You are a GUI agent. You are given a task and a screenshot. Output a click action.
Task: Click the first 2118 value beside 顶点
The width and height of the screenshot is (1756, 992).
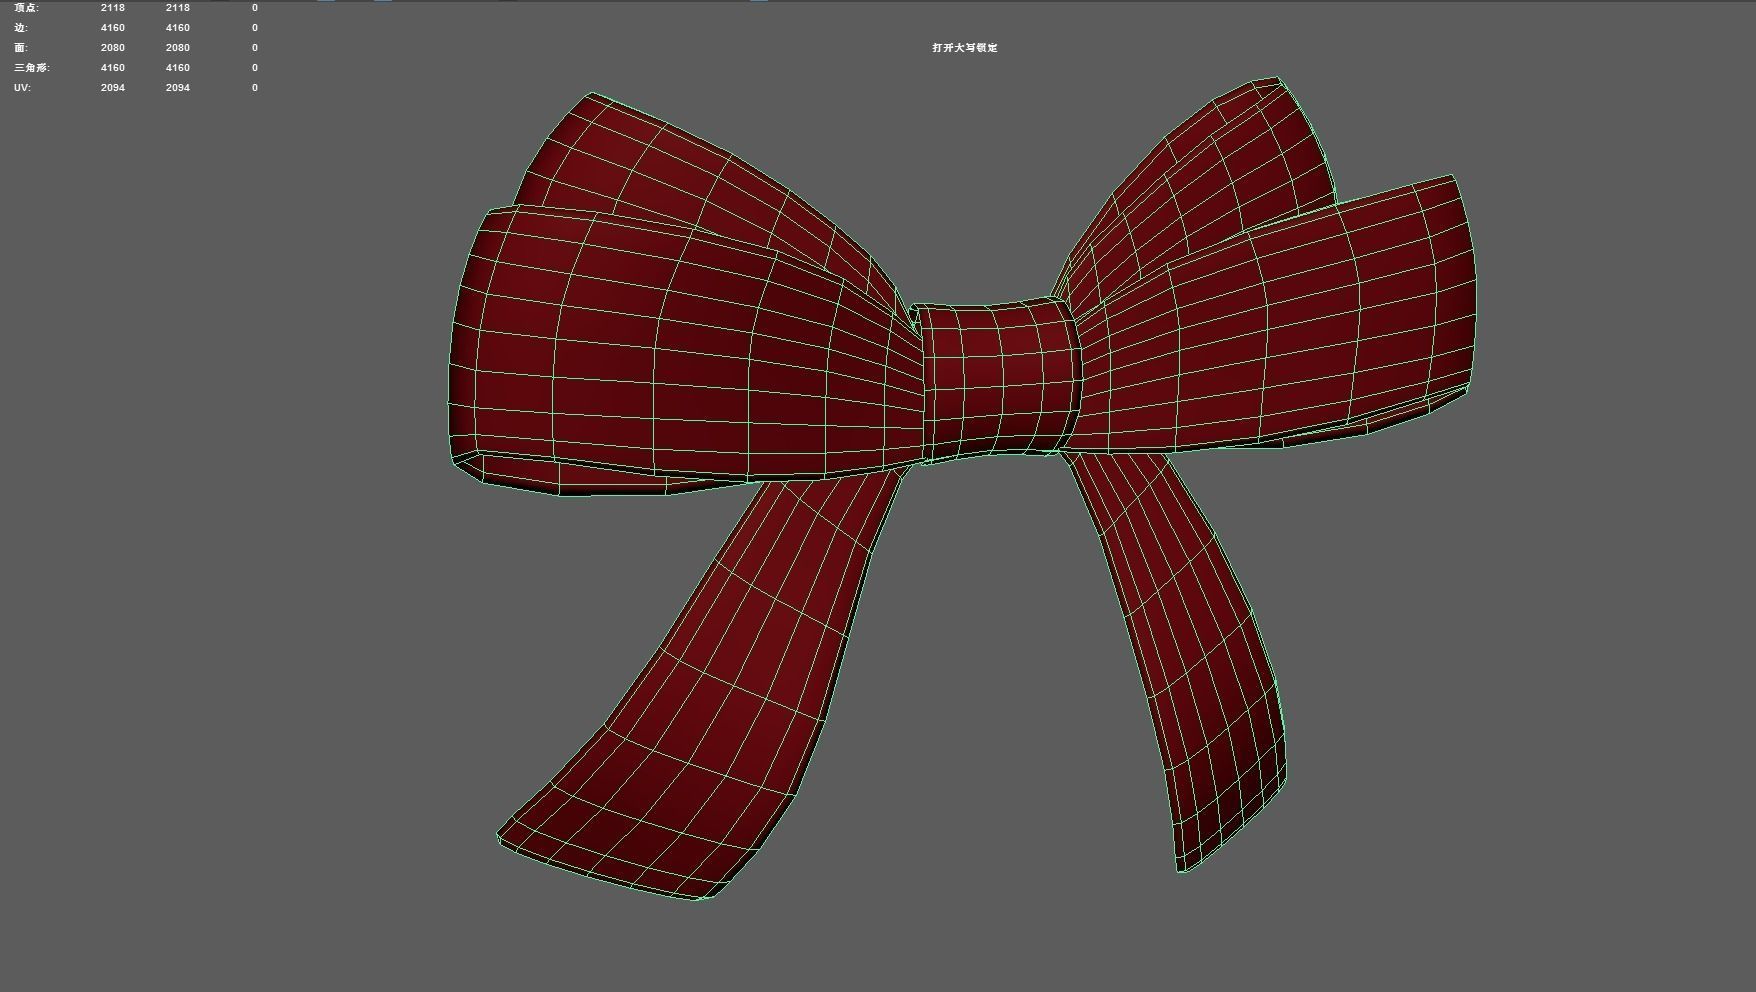tap(113, 8)
